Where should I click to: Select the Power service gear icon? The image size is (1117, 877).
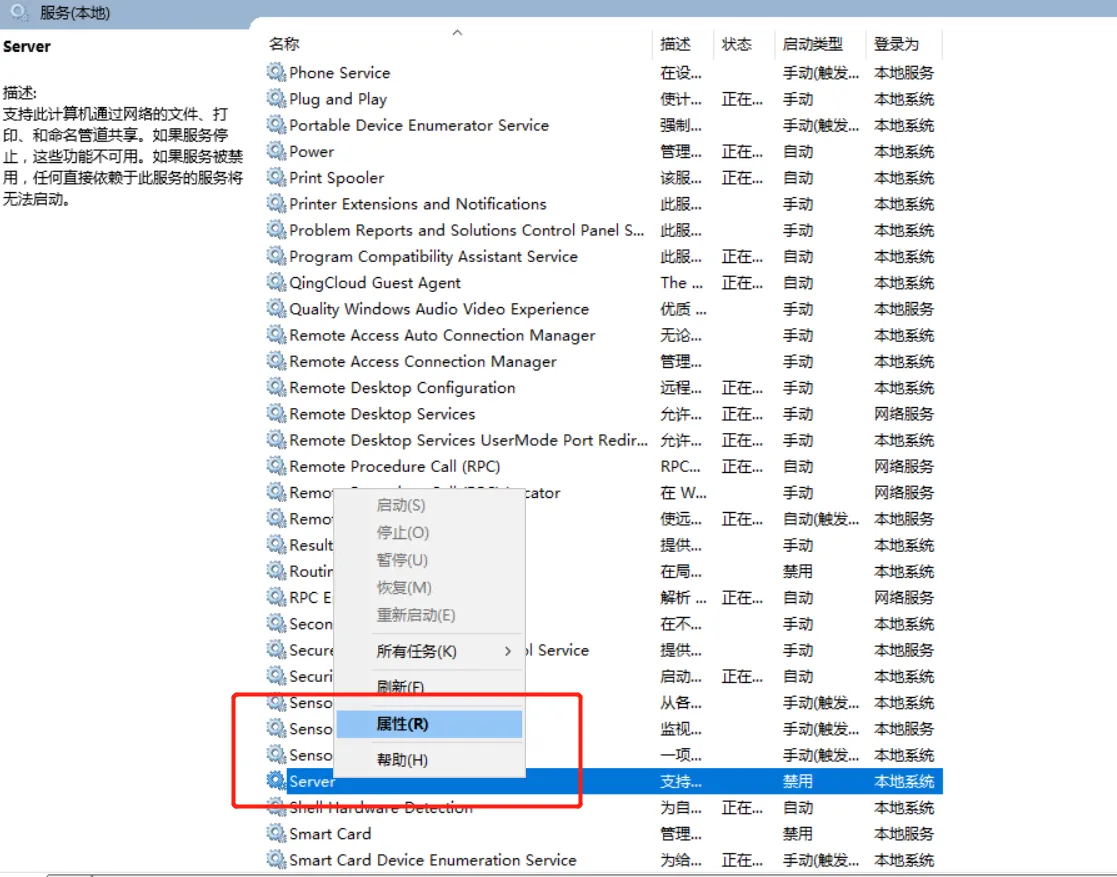276,151
